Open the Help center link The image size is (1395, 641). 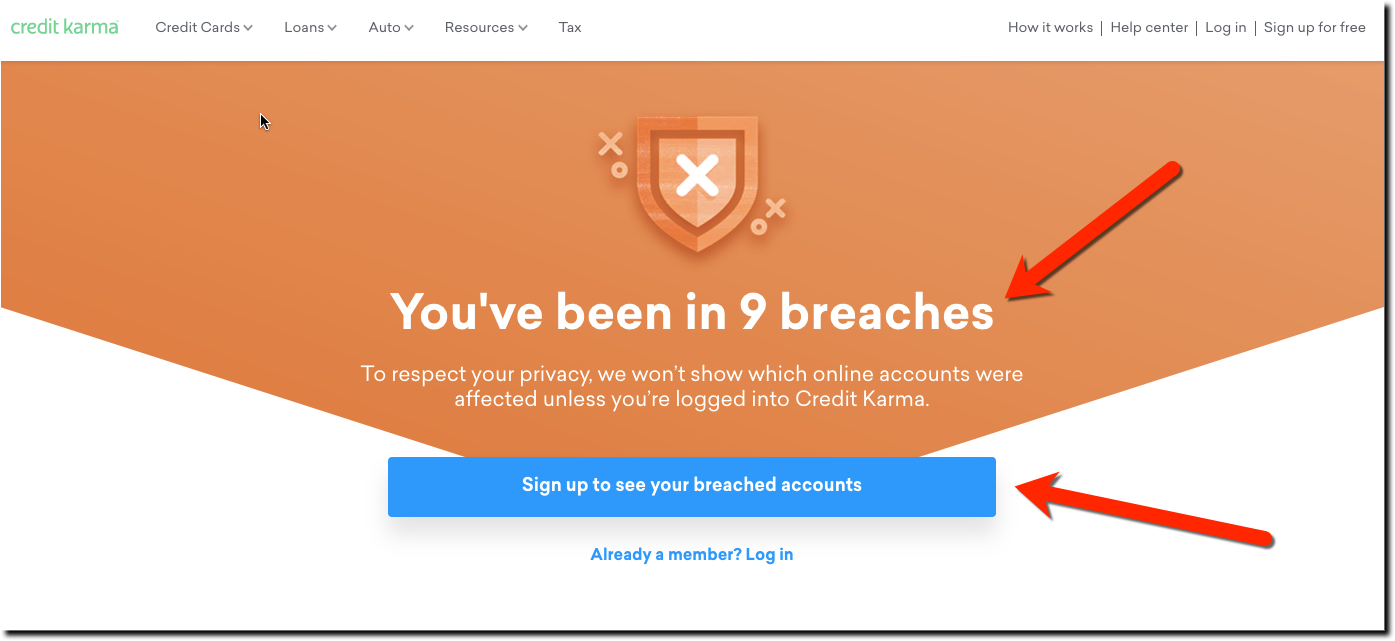pos(1149,27)
